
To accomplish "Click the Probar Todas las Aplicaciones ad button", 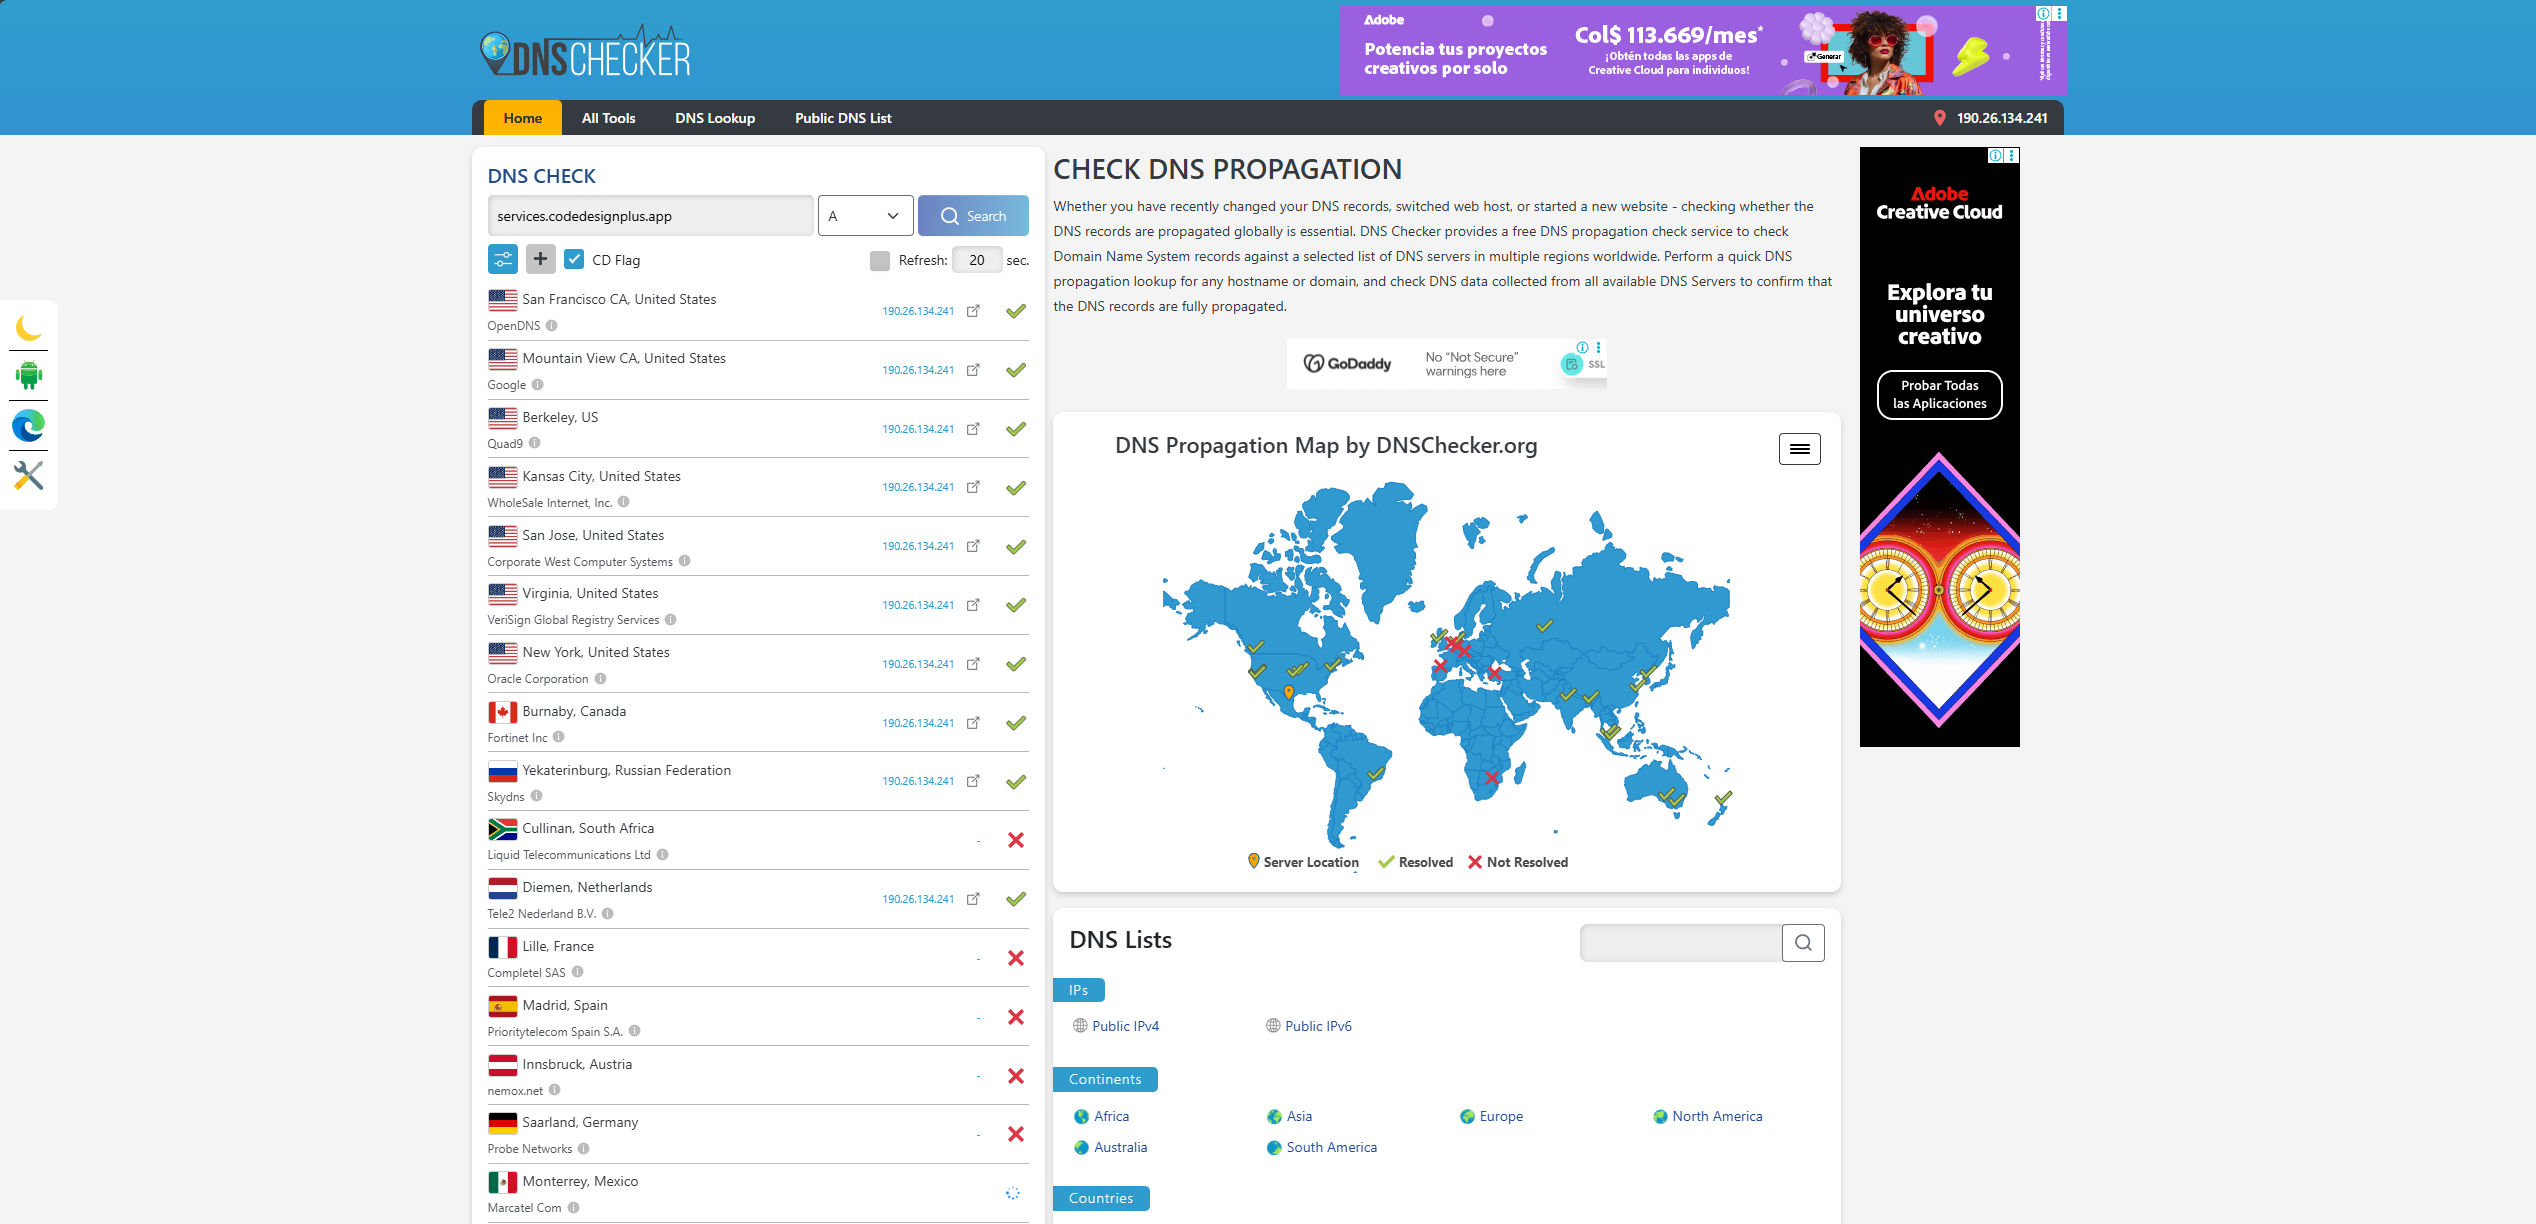I will (x=1939, y=395).
